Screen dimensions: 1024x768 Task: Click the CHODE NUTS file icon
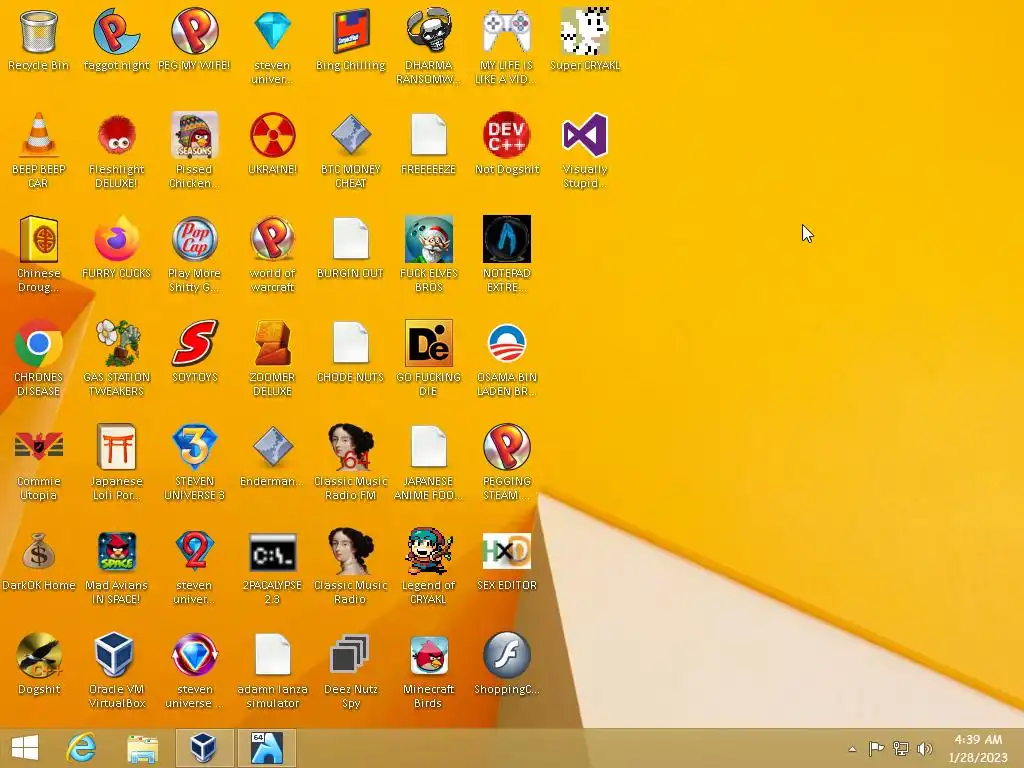pos(351,343)
